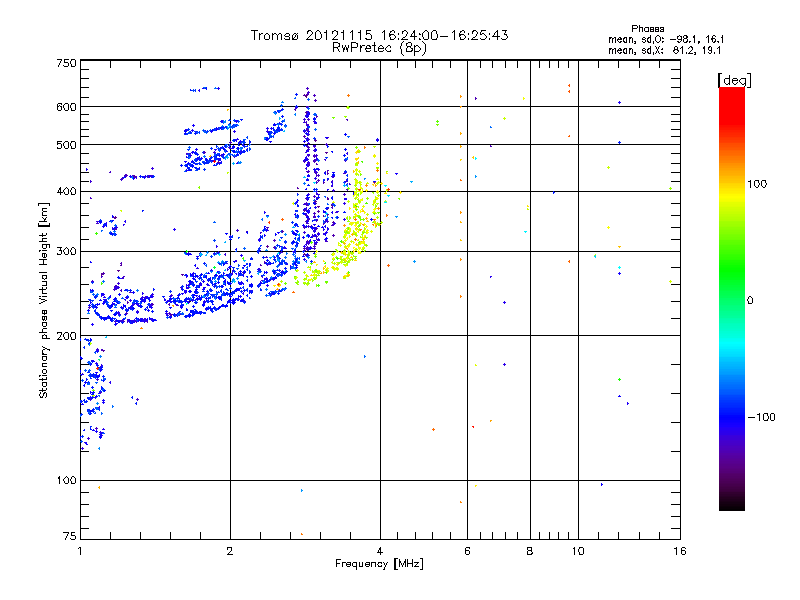Click the Stationary phase Virtual Height axis label

pos(44,300)
